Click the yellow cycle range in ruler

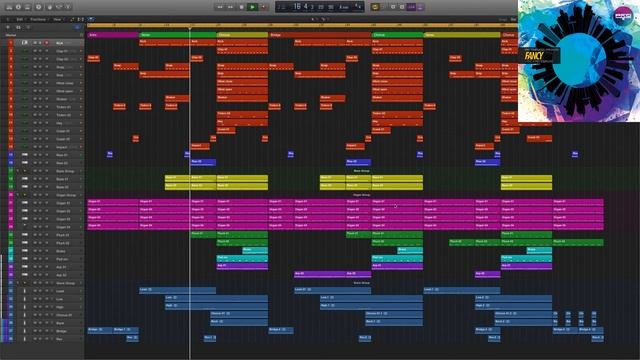point(302,26)
